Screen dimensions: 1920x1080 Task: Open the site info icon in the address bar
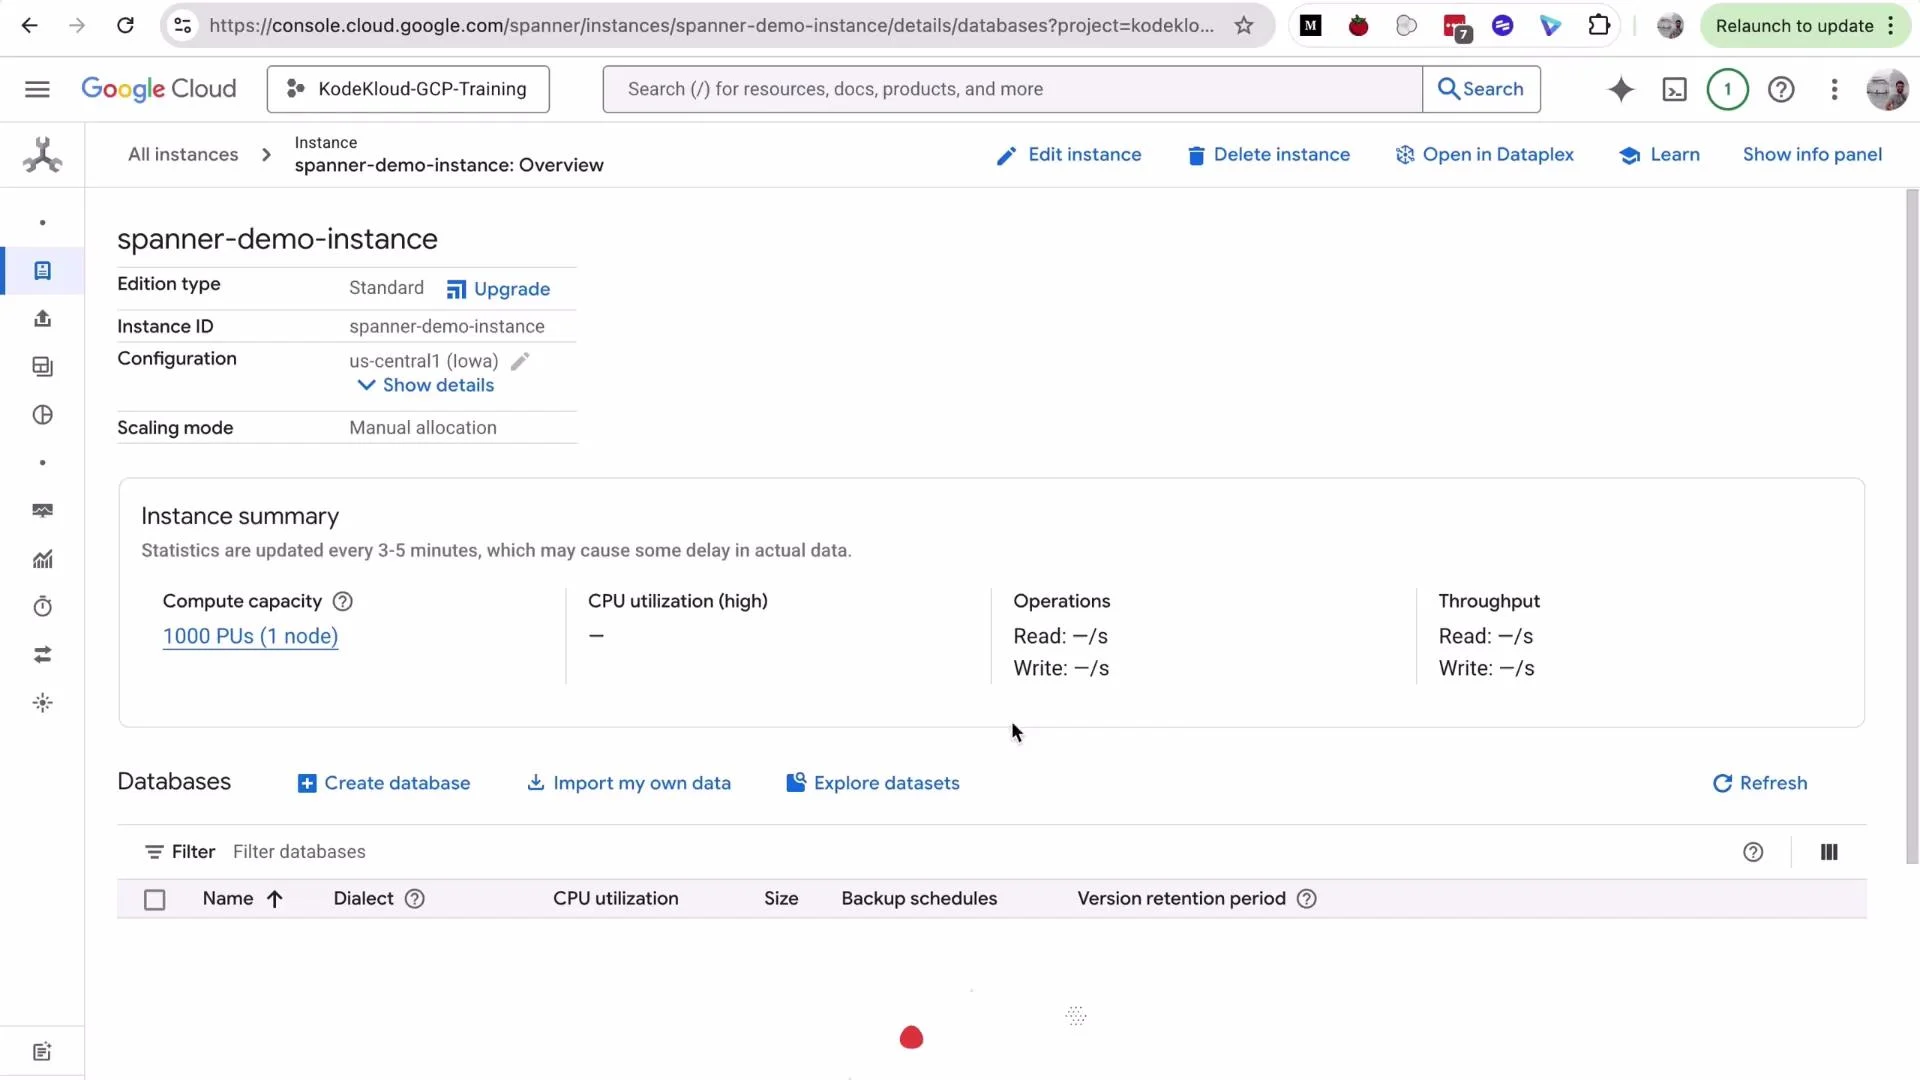pyautogui.click(x=183, y=26)
